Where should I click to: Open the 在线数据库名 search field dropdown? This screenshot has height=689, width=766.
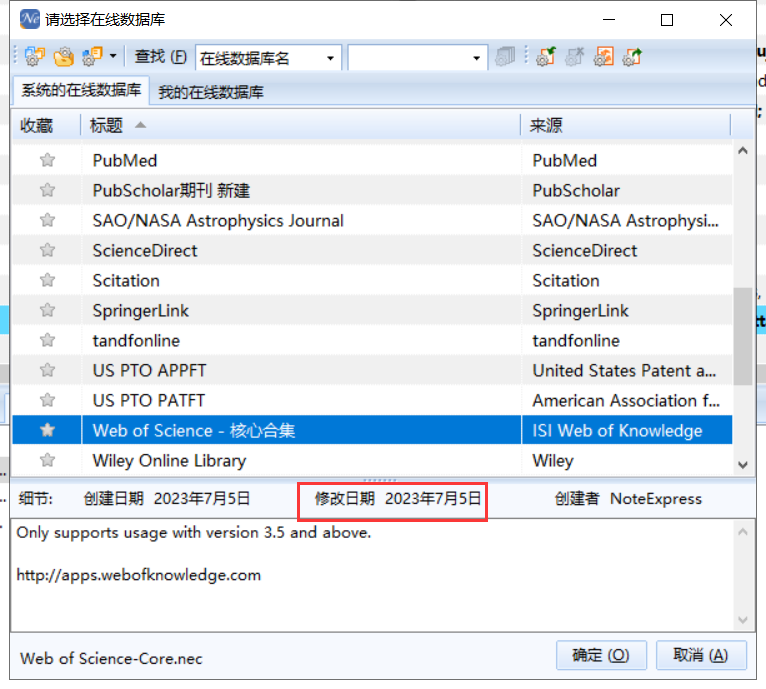point(330,58)
